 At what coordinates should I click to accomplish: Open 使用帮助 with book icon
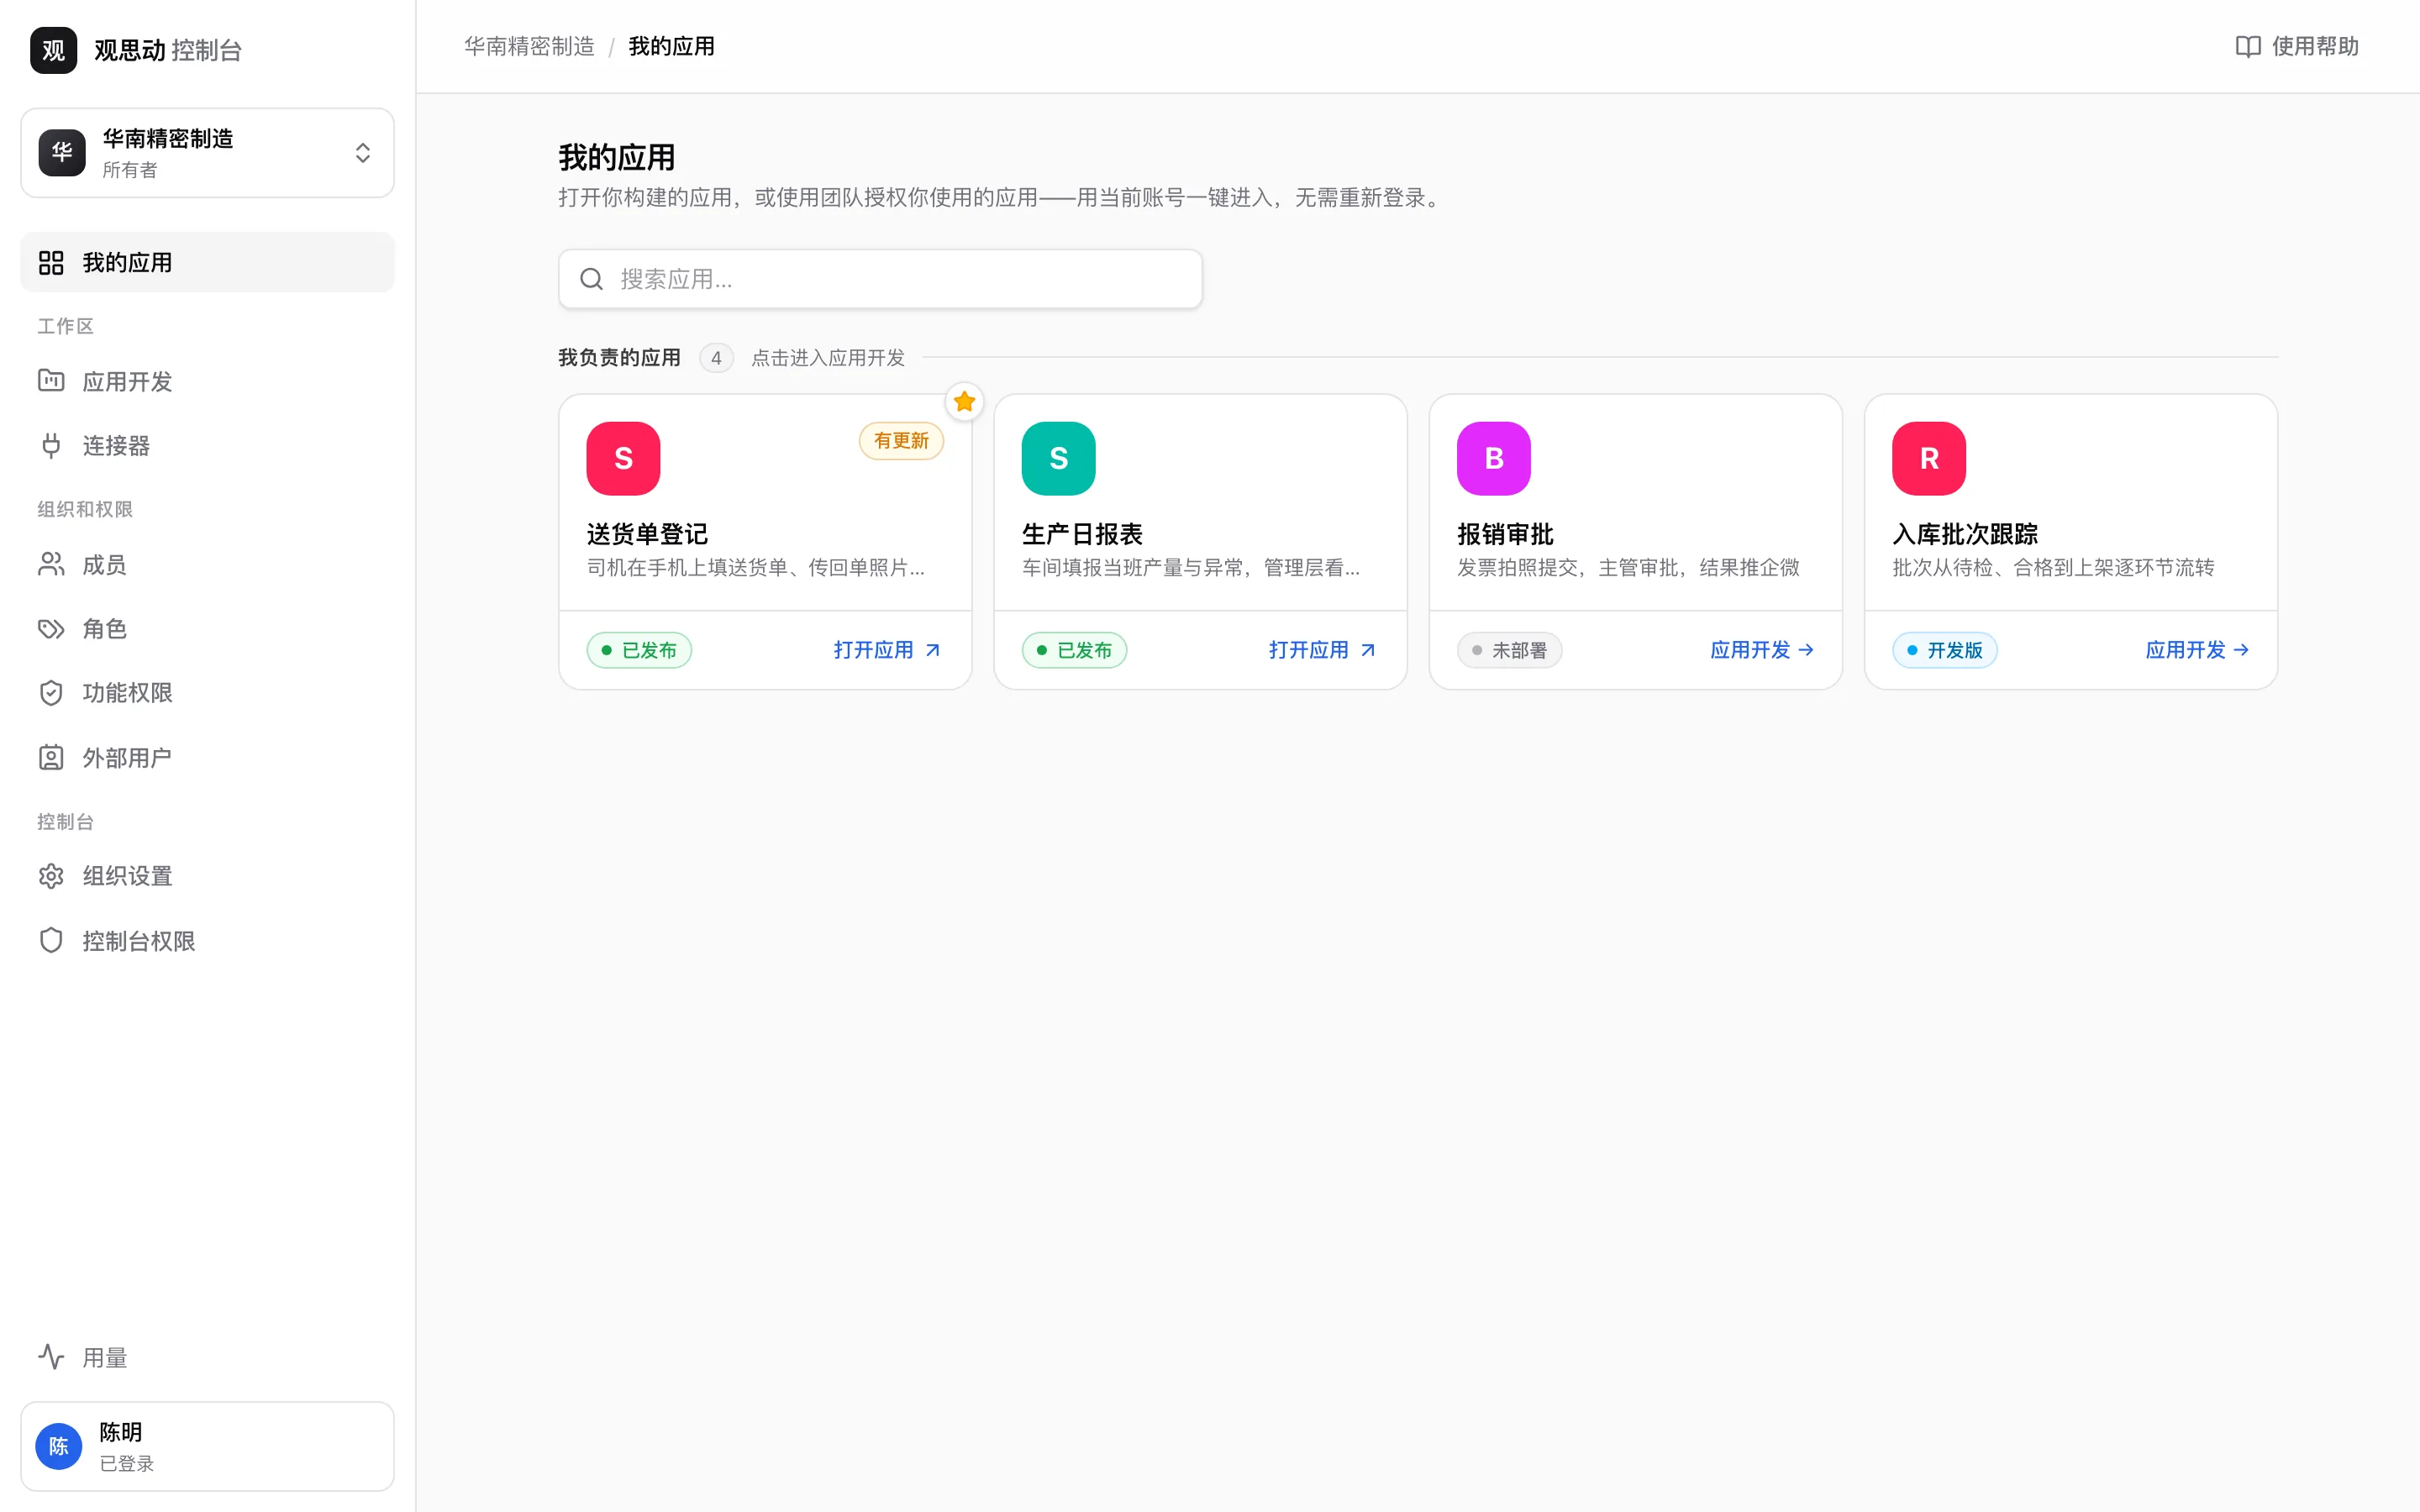coord(2297,47)
